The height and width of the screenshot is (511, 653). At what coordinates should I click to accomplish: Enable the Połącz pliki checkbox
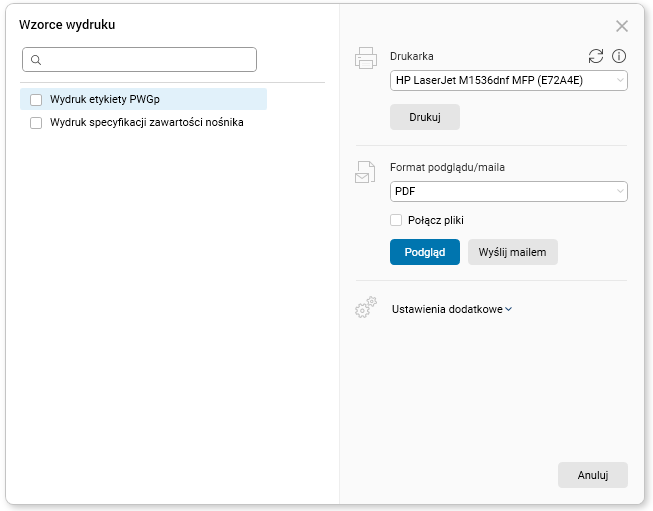click(396, 220)
